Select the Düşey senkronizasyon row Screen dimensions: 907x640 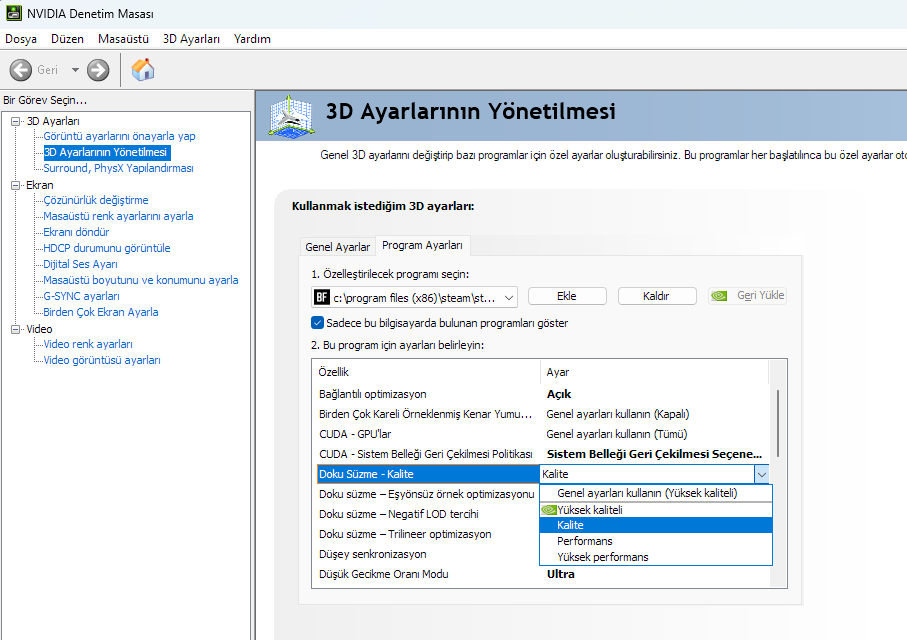pos(427,554)
